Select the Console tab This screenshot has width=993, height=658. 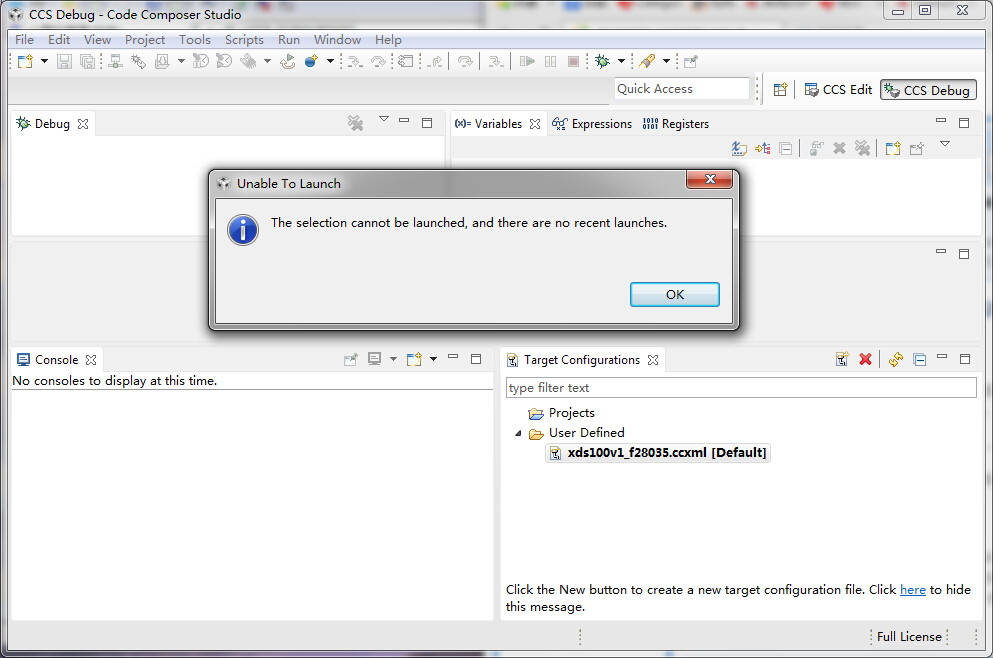(47, 360)
